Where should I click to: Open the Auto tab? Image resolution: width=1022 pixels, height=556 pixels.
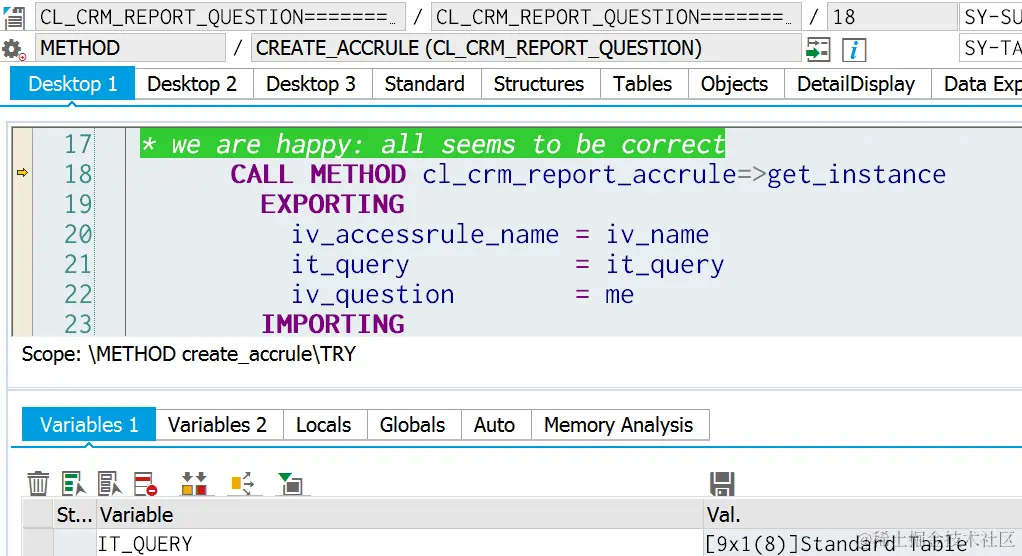(494, 425)
